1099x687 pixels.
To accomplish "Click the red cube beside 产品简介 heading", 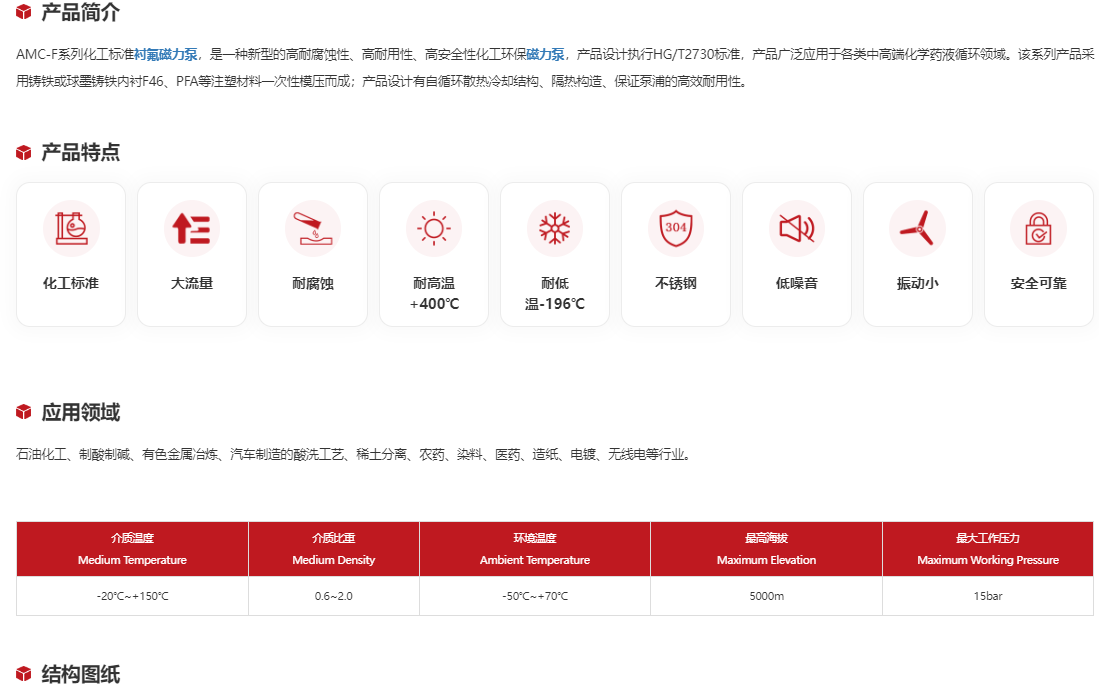I will tap(24, 13).
